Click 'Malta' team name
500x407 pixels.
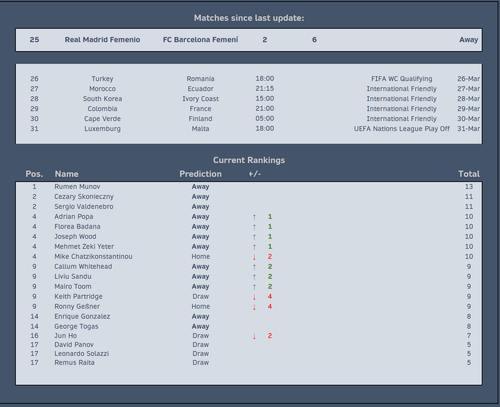pos(200,129)
